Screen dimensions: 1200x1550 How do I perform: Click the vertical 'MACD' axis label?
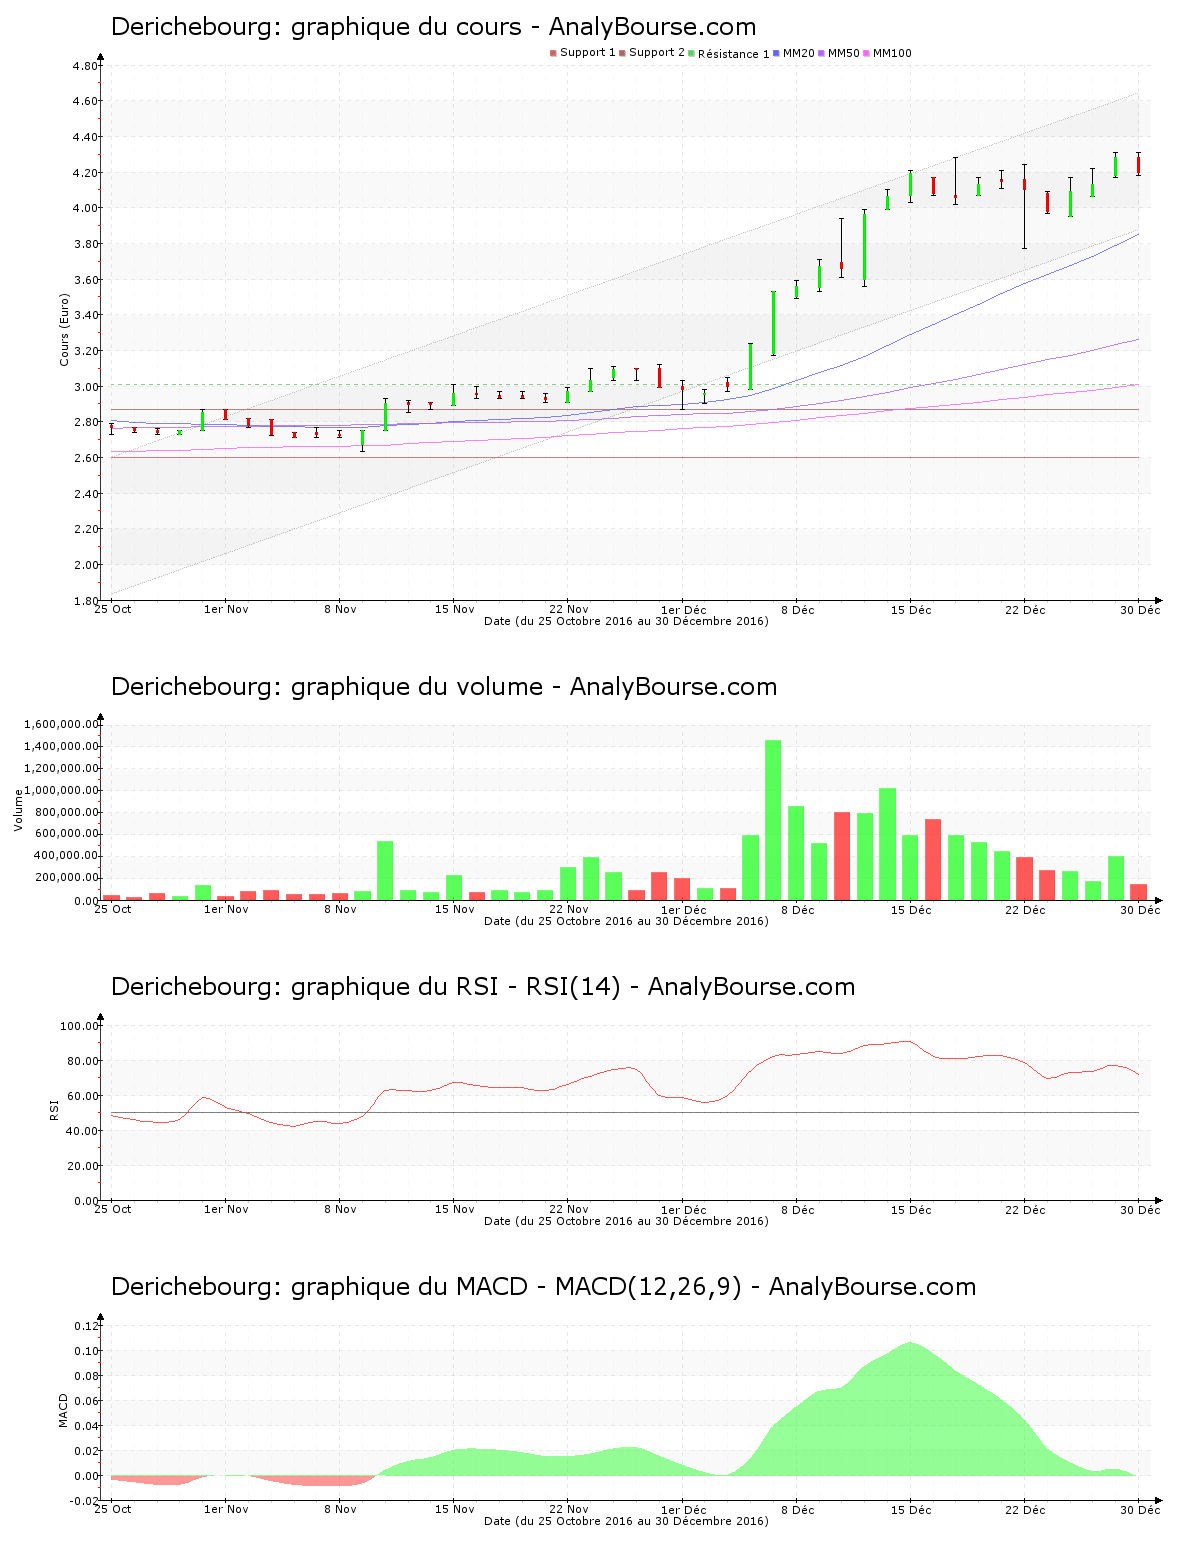point(63,1410)
